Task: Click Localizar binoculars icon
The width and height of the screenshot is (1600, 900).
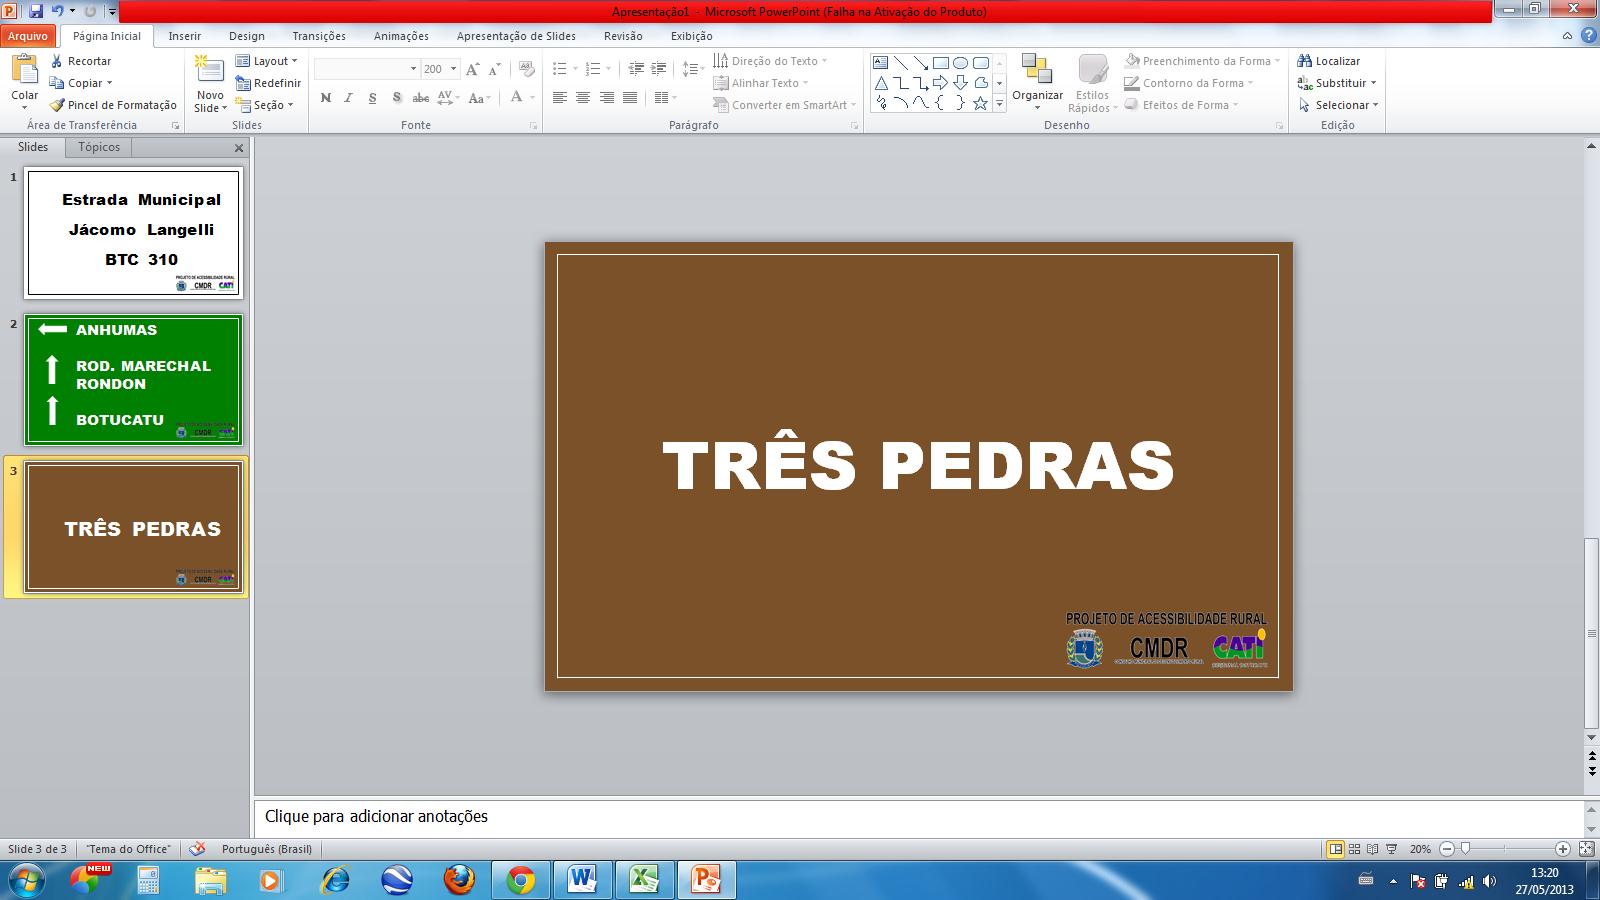Action: point(1304,61)
